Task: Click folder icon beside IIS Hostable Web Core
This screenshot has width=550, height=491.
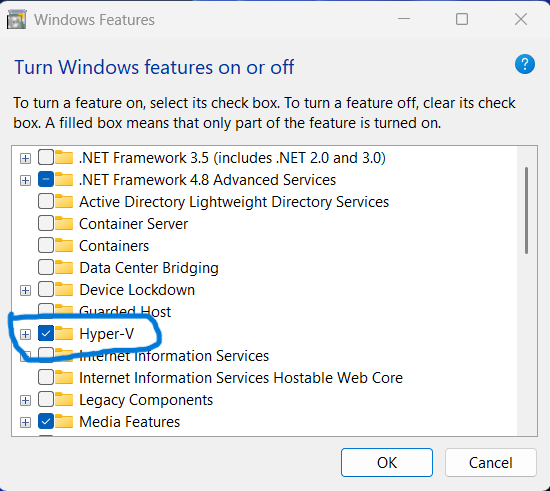Action: (x=64, y=377)
